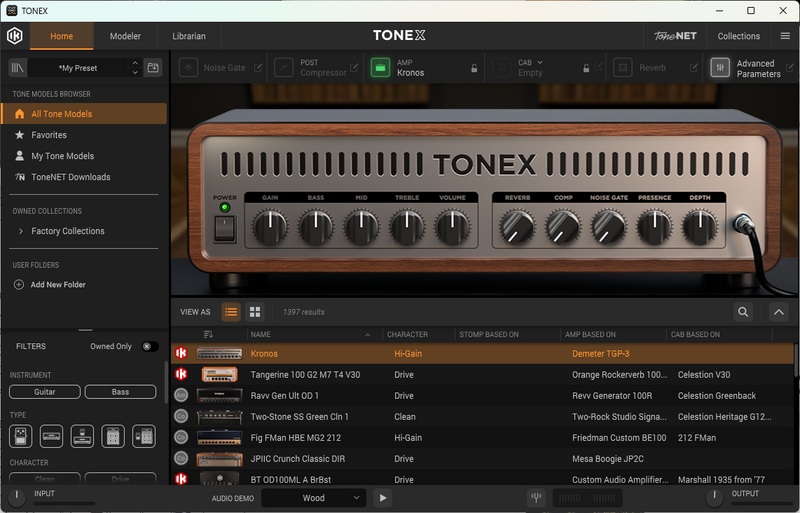Select Tangerine 100 G2 M7 T4 V30 row
800x513 pixels.
click(x=482, y=375)
